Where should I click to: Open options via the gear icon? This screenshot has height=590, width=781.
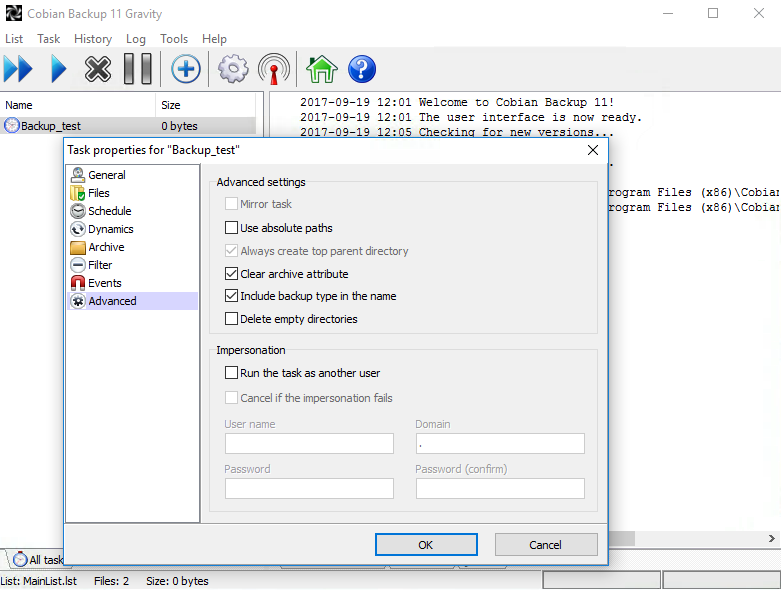click(x=233, y=69)
